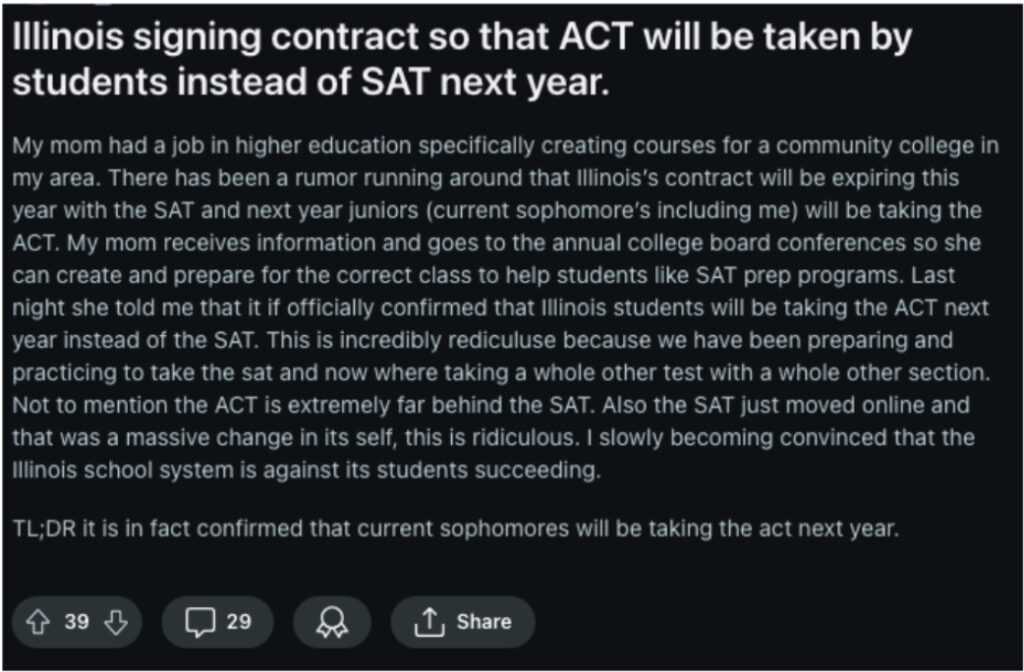The image size is (1024, 672).
Task: Click title text 'students instead of SAT next year.'
Action: click(x=311, y=83)
